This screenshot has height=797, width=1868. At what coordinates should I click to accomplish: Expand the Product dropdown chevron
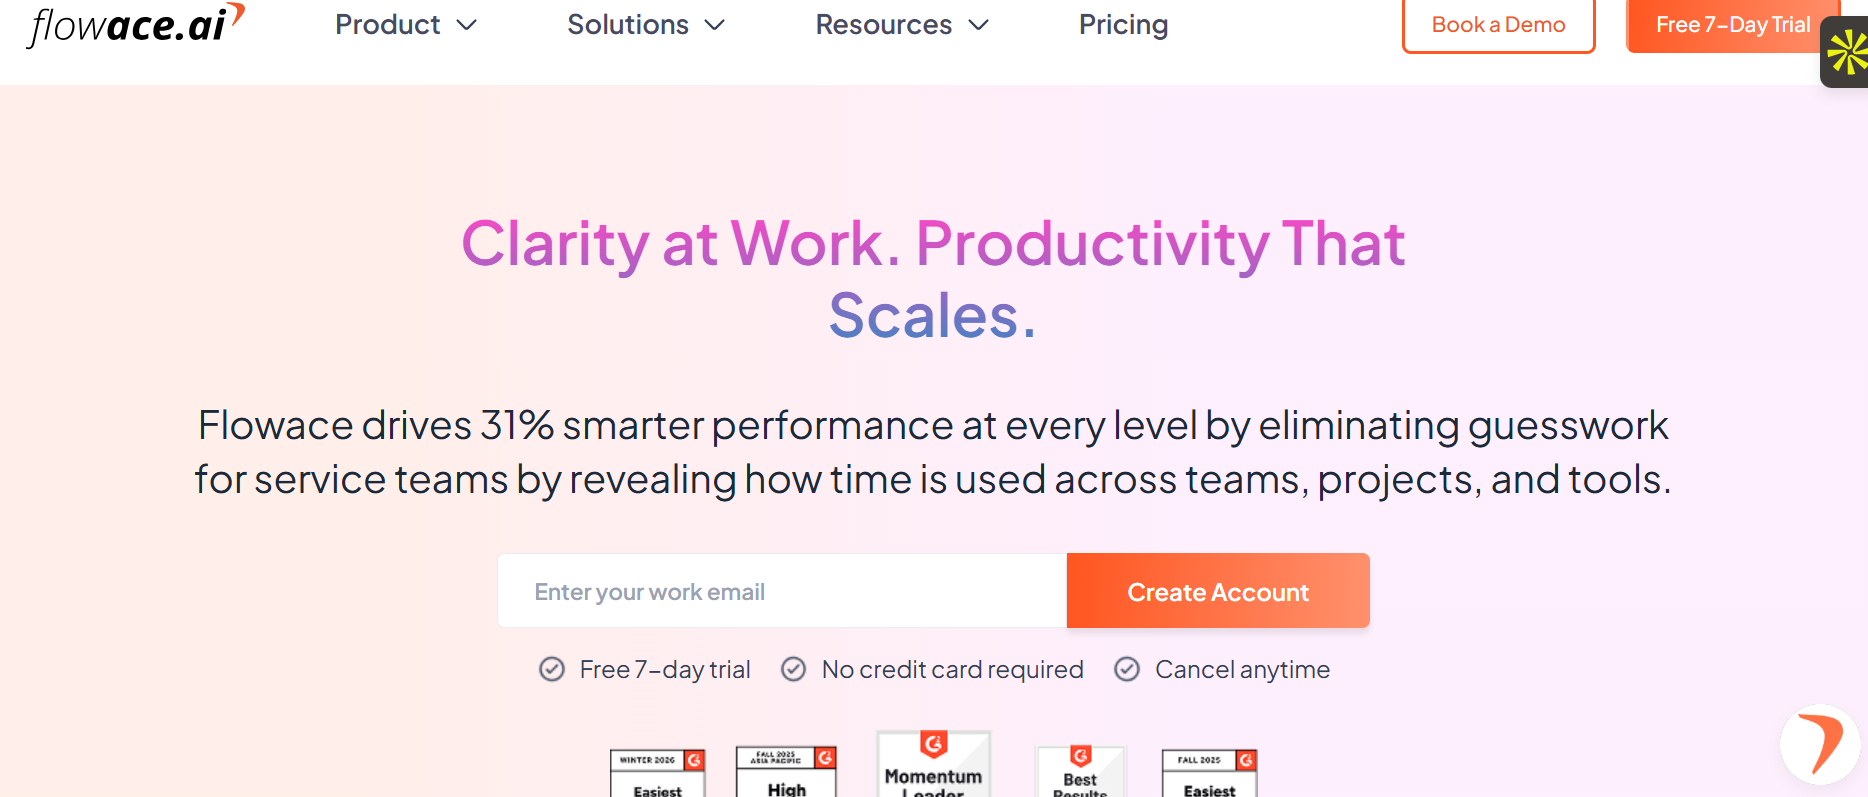click(467, 25)
